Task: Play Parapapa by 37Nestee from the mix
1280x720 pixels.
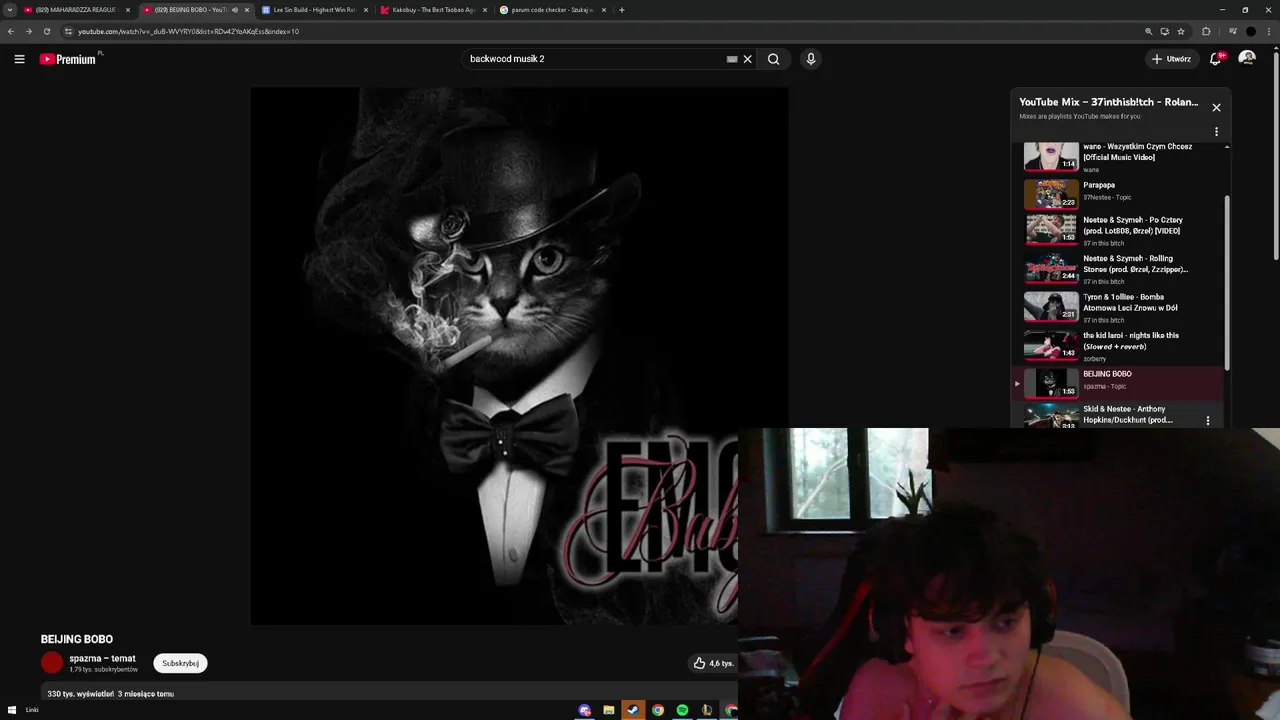Action: [x=1120, y=192]
